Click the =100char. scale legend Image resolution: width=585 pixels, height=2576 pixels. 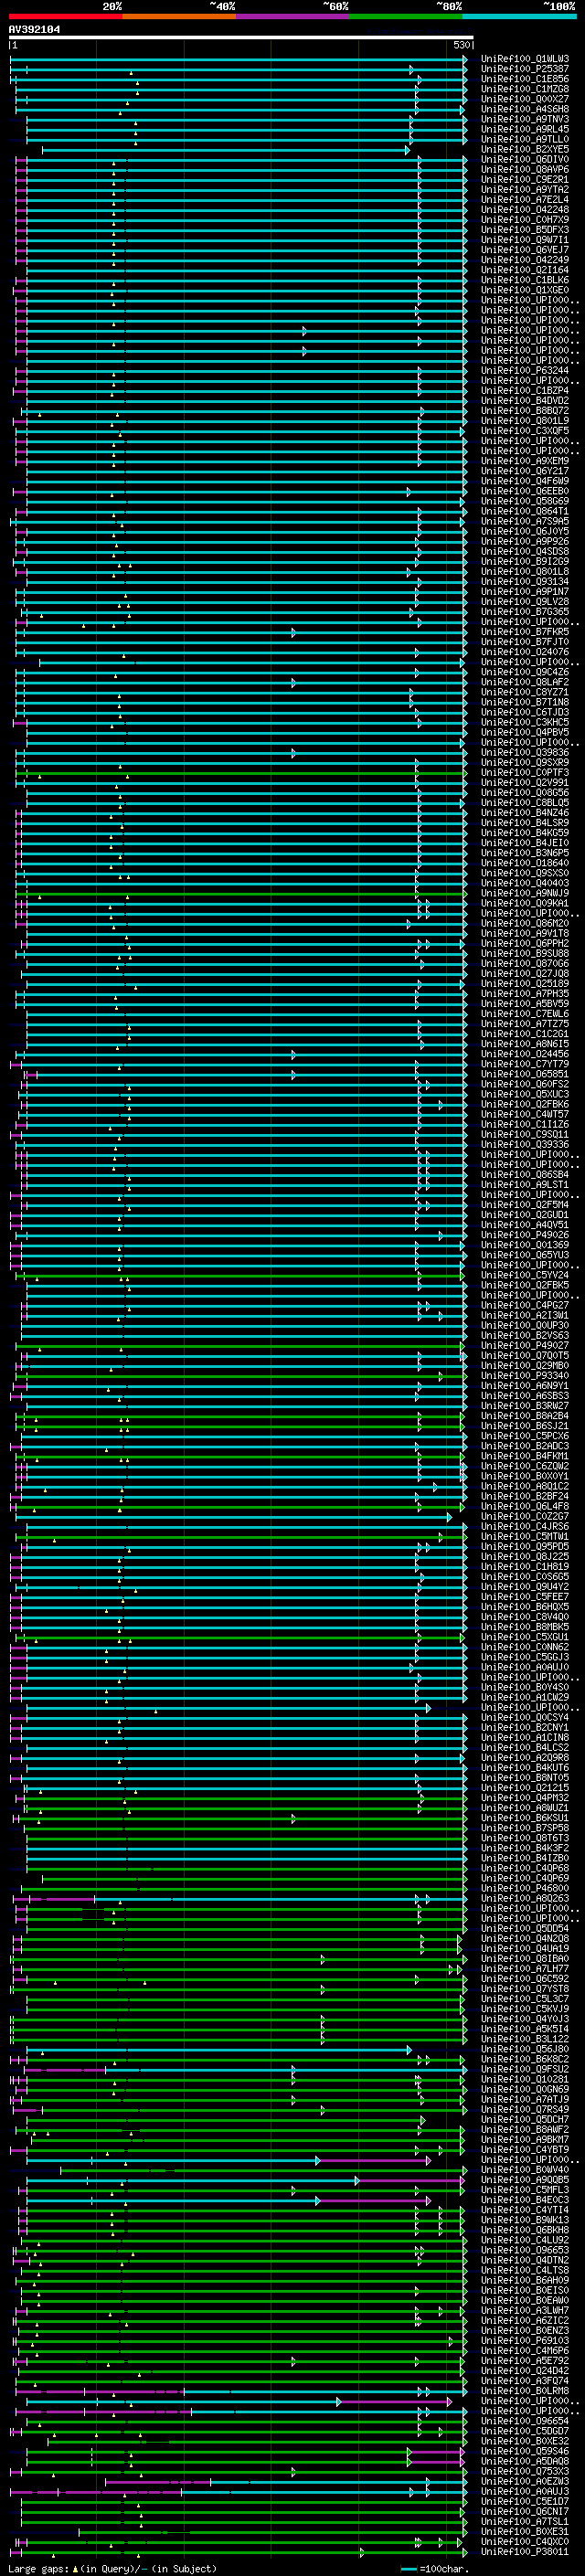[434, 2569]
